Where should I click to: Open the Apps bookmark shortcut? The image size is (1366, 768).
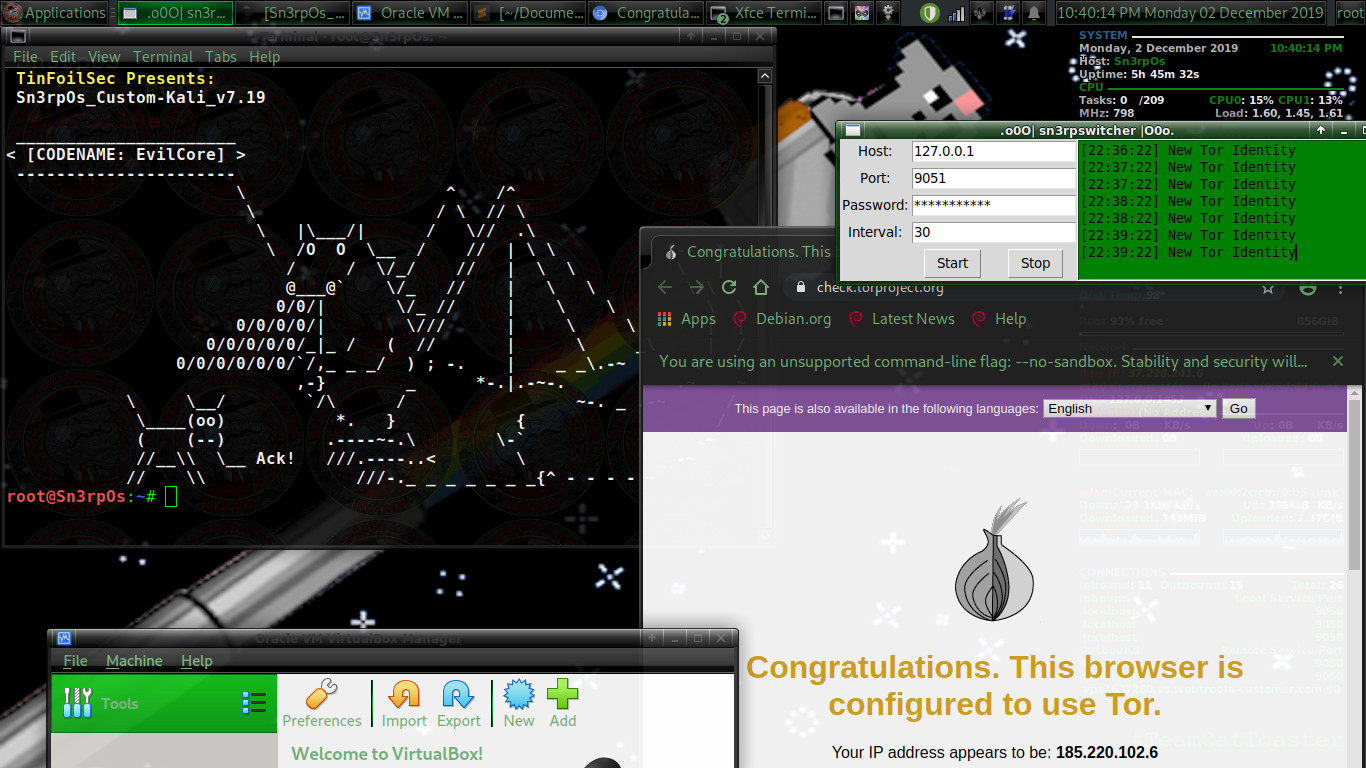click(686, 319)
